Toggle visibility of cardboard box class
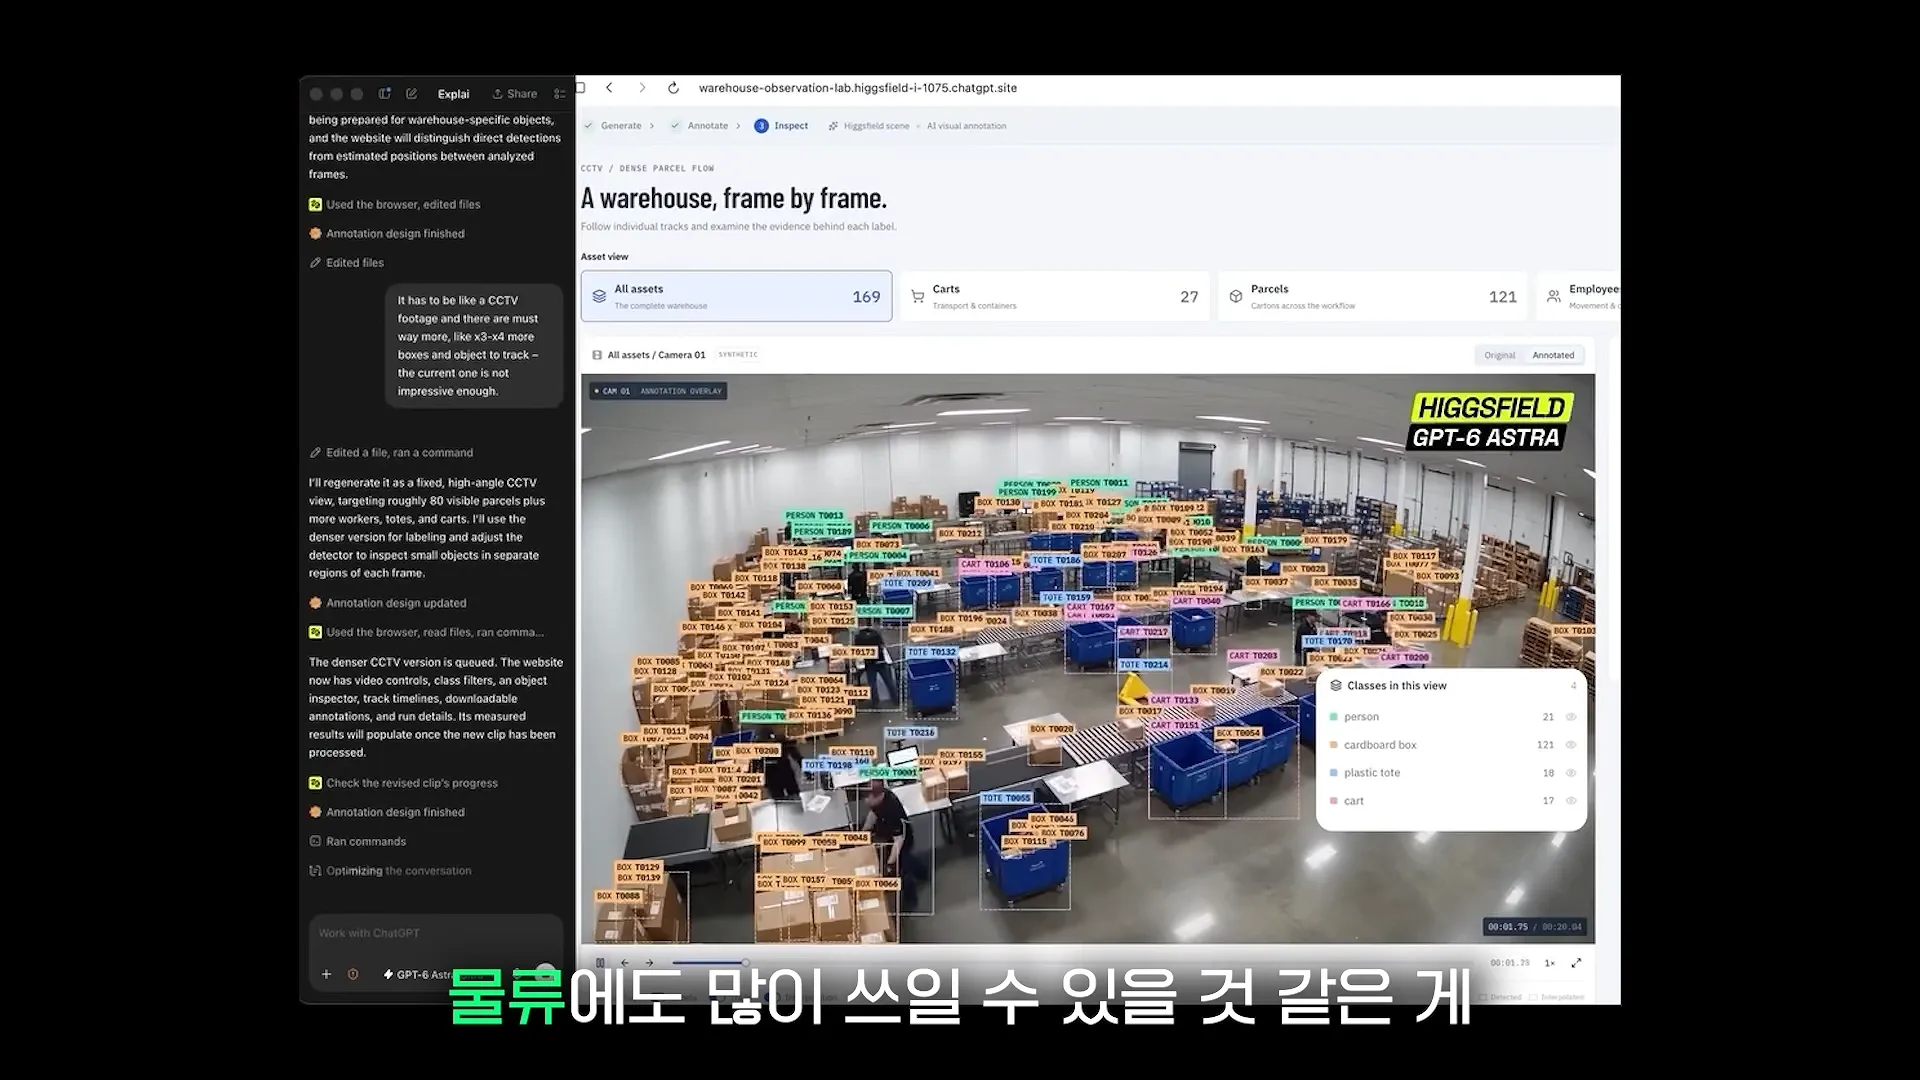 1571,745
